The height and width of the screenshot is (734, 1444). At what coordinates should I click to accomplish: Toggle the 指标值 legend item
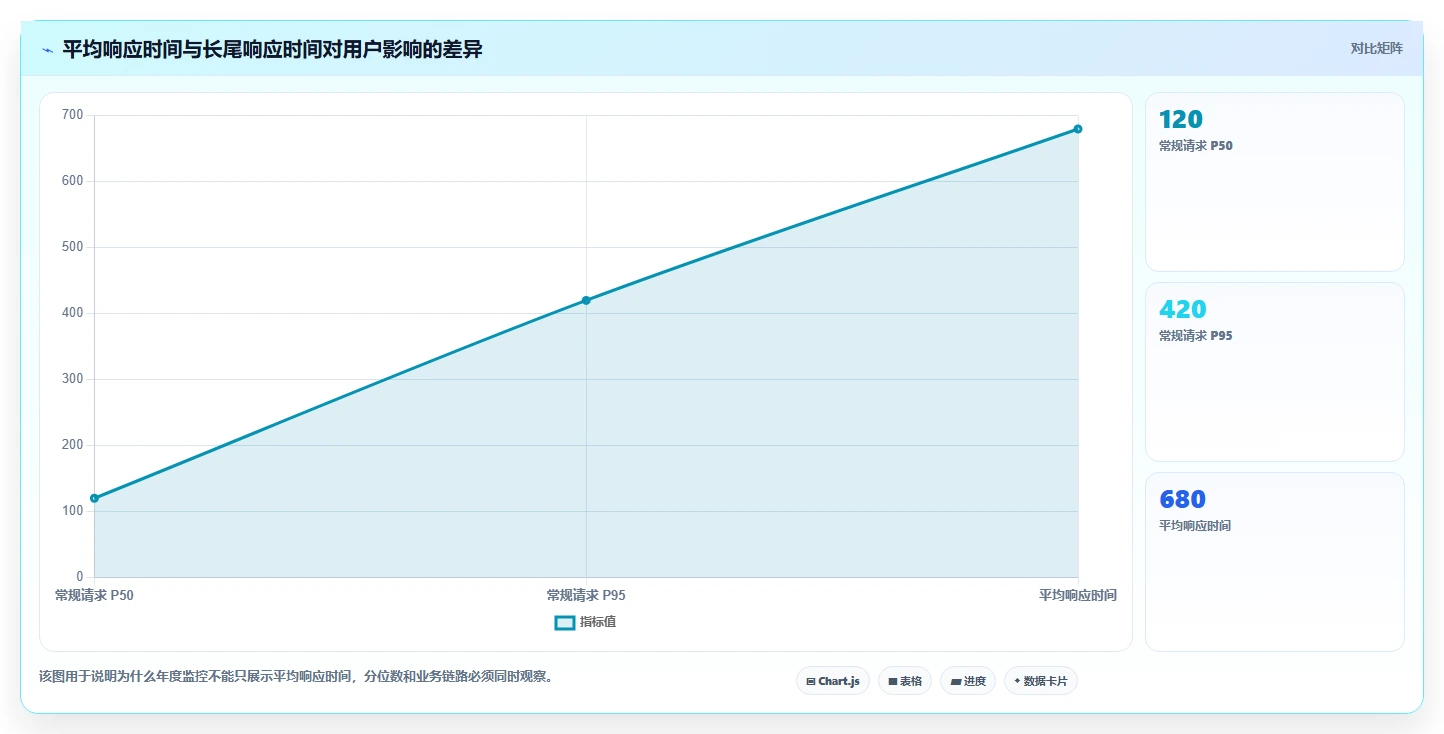[x=586, y=622]
